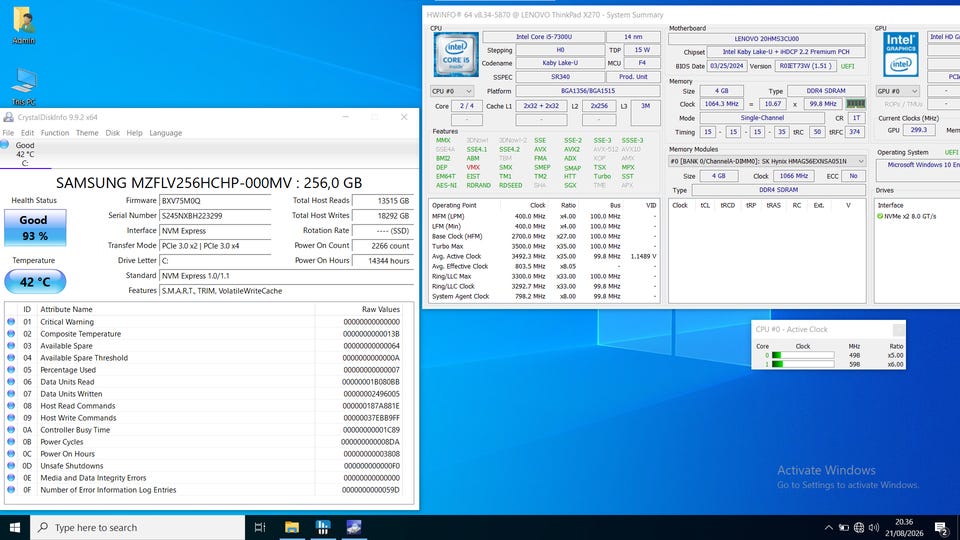Click the 42 °C temperature button
This screenshot has width=960, height=540.
click(x=35, y=282)
